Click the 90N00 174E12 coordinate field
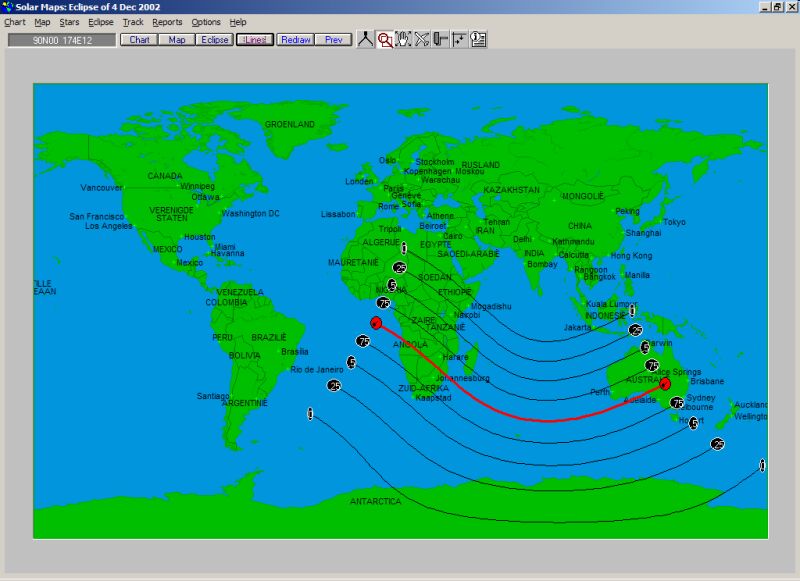Screen dimensions: 800x581 [62, 40]
